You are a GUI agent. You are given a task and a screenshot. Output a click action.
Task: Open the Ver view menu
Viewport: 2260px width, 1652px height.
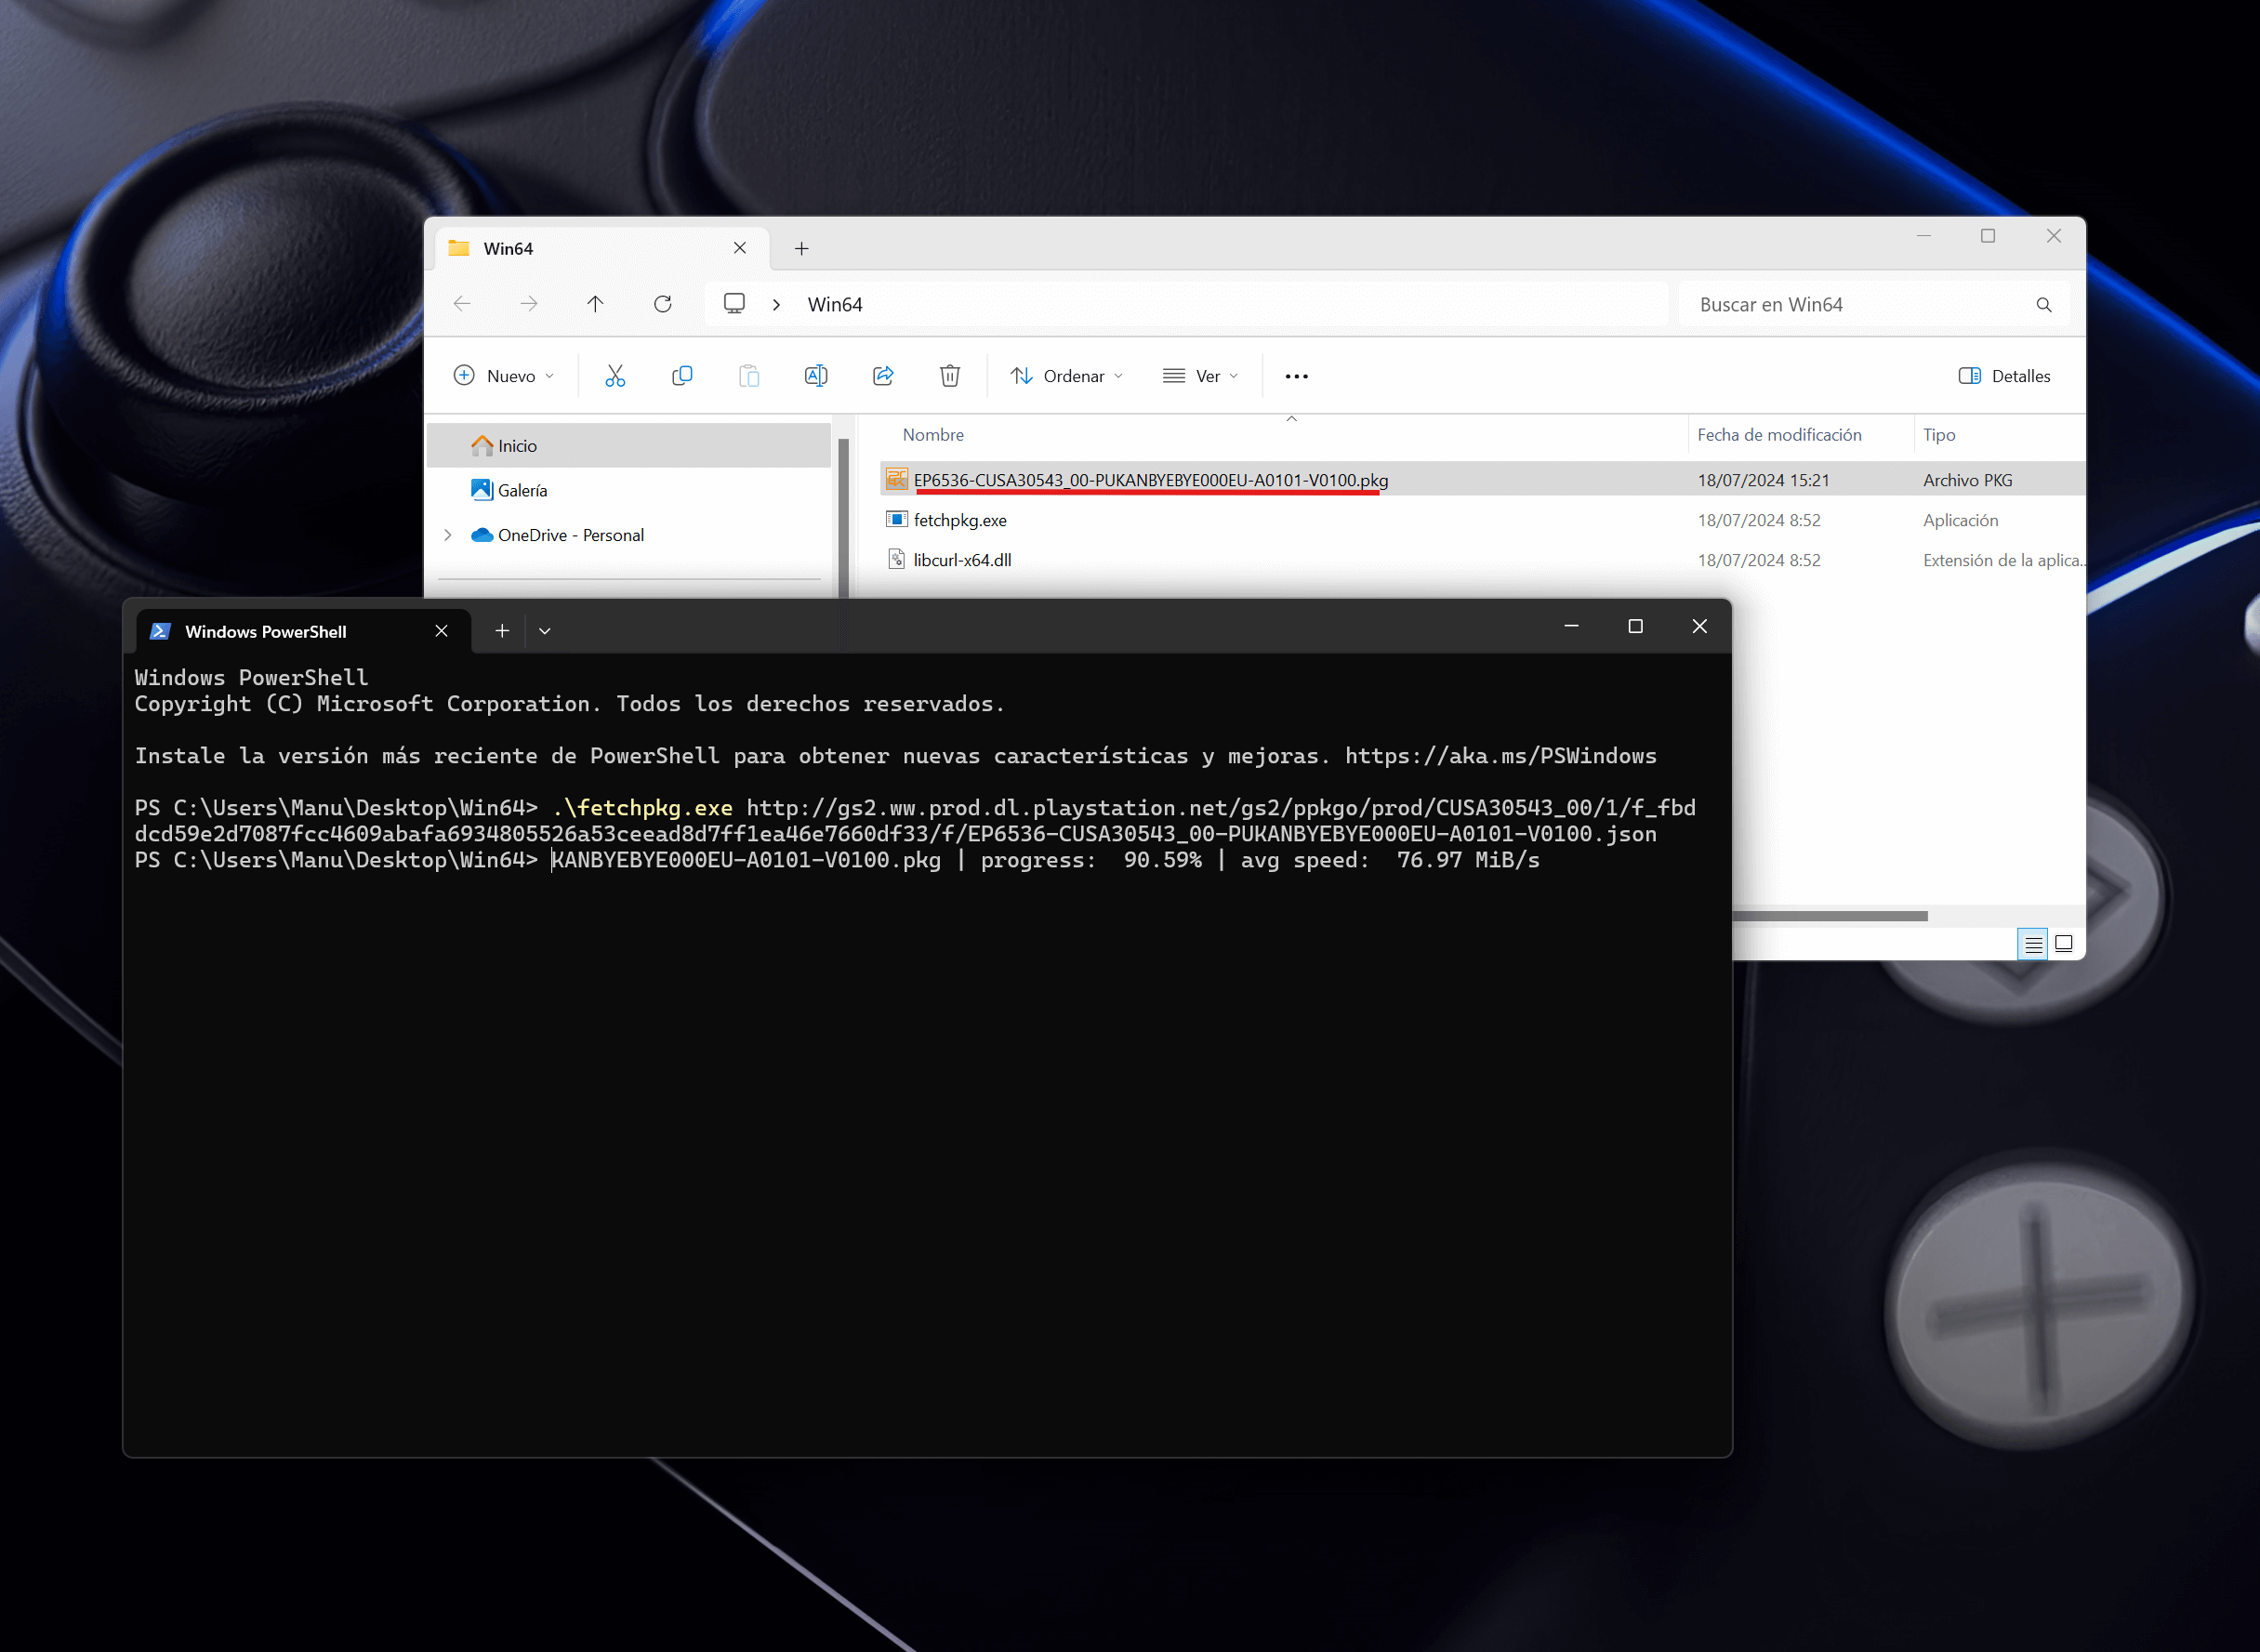tap(1200, 376)
